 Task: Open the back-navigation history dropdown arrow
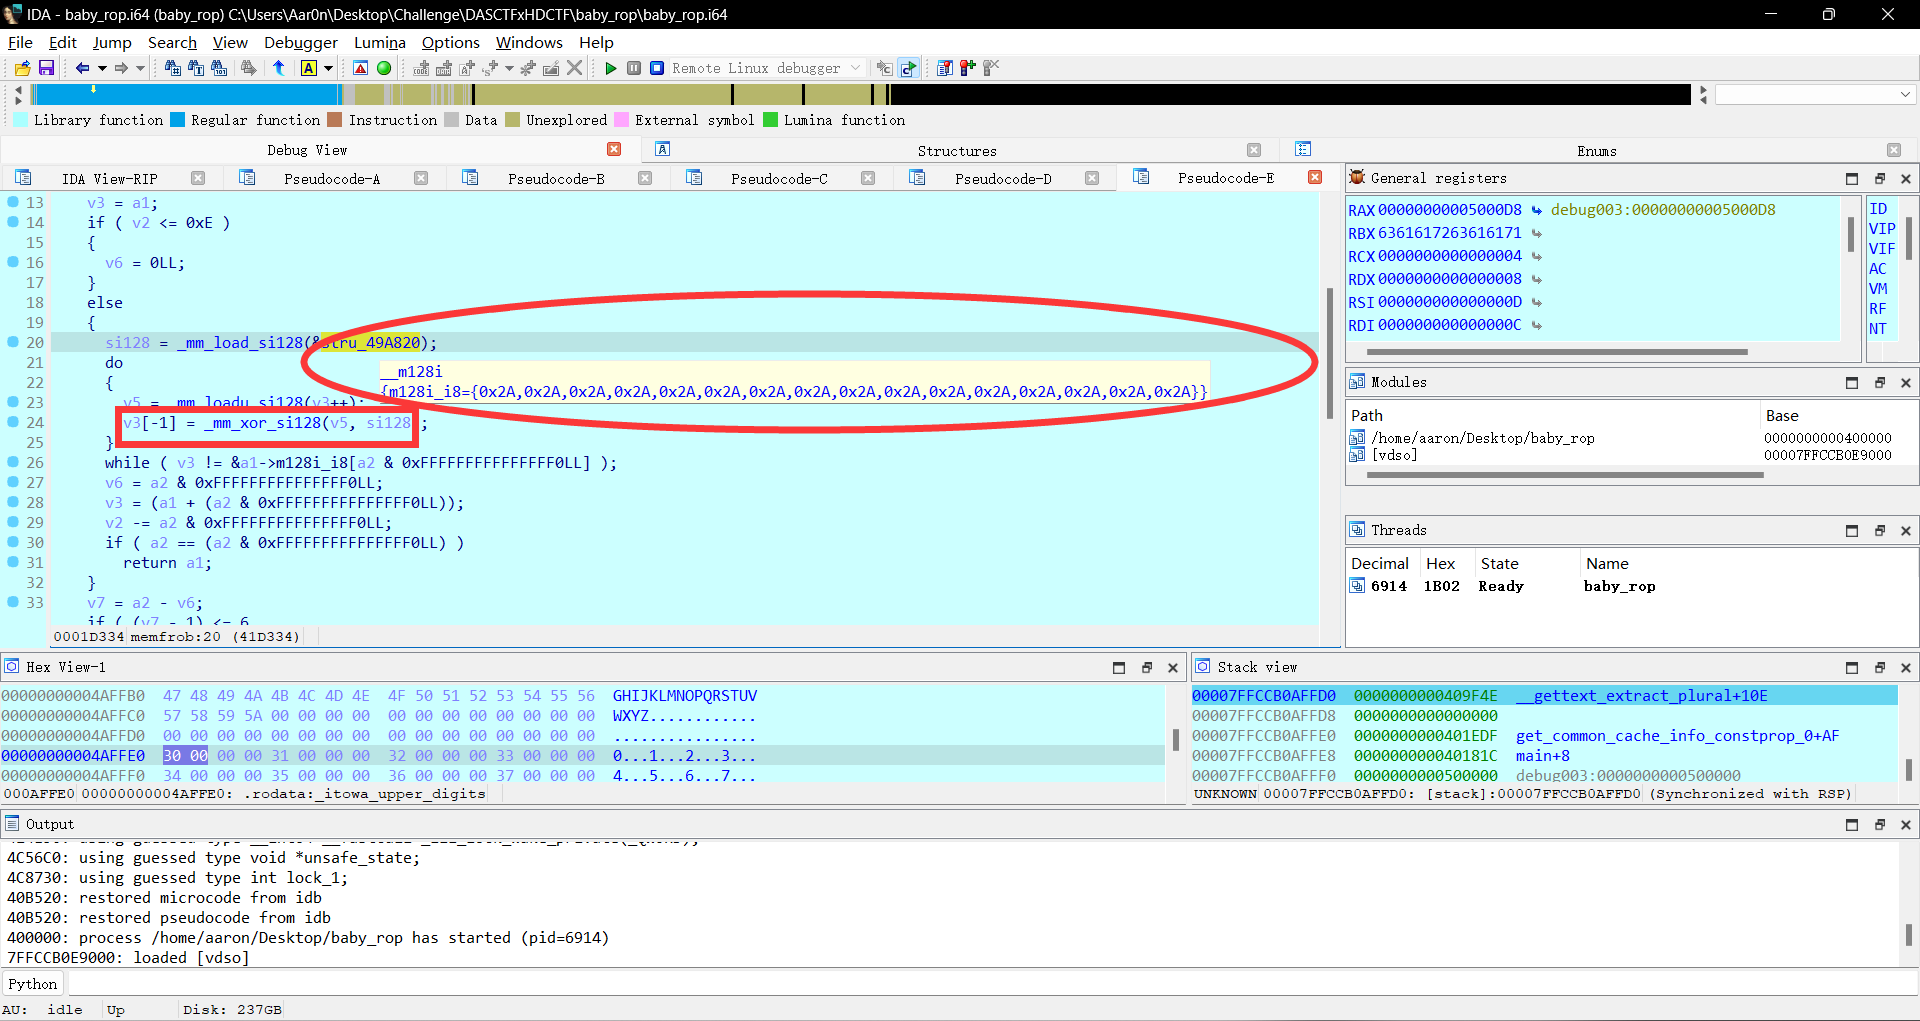point(102,68)
